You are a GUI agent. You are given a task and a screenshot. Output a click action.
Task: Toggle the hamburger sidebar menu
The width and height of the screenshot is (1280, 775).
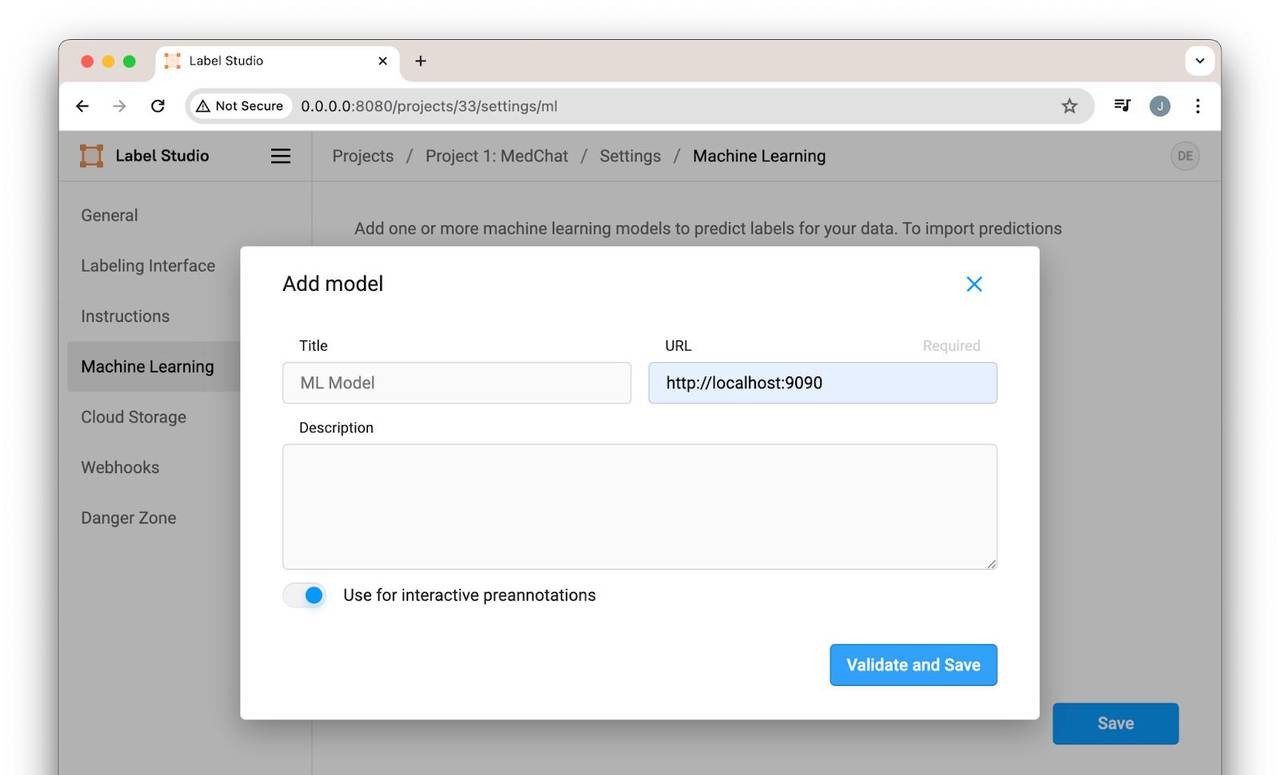click(x=281, y=156)
